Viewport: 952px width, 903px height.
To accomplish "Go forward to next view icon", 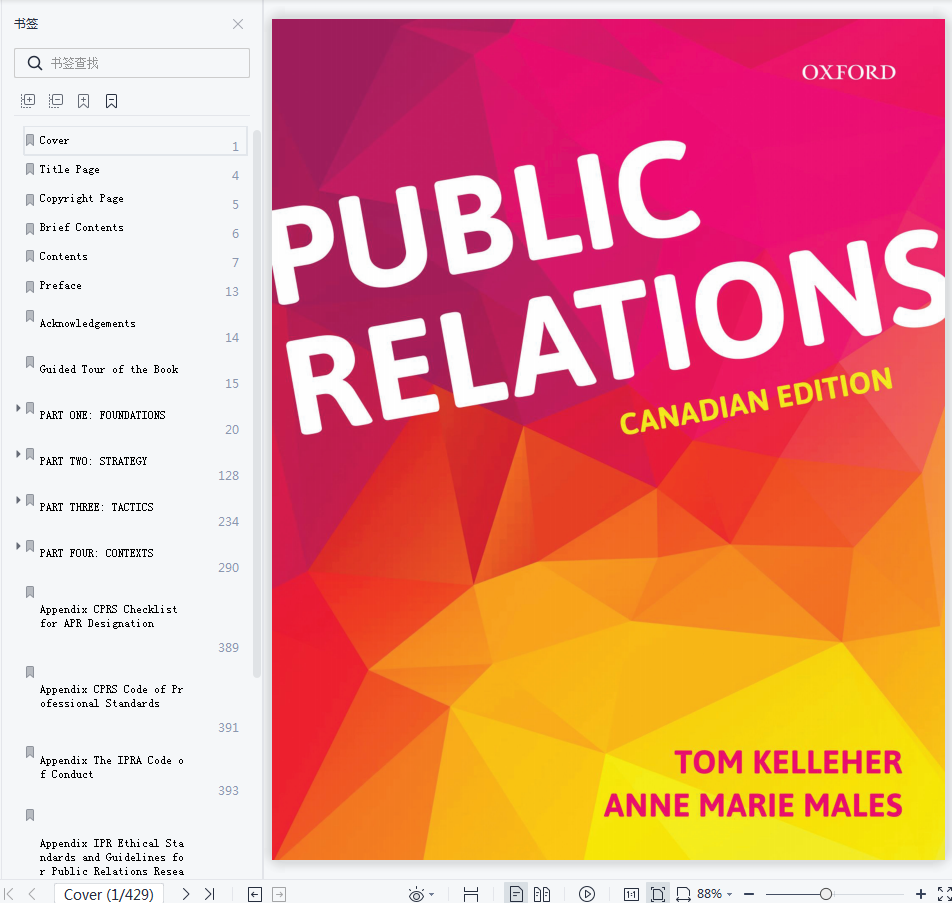I will [x=279, y=894].
